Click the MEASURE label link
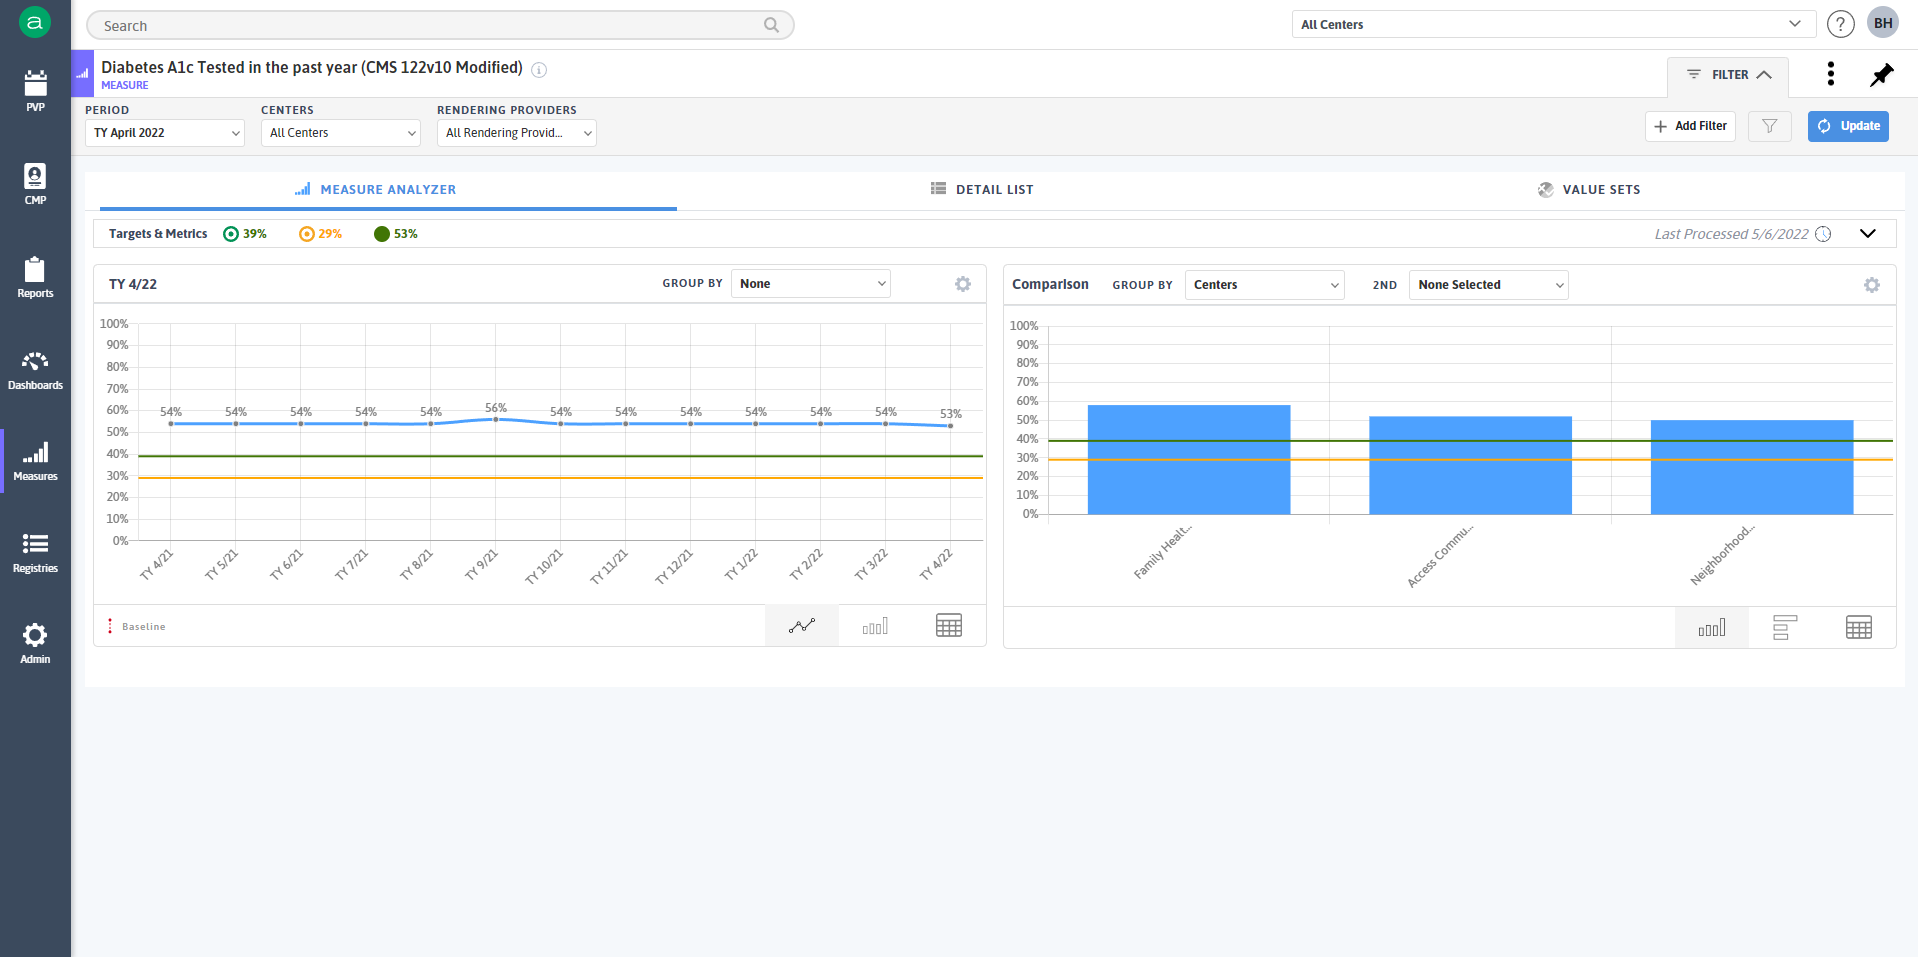Image resolution: width=1918 pixels, height=961 pixels. (x=125, y=86)
